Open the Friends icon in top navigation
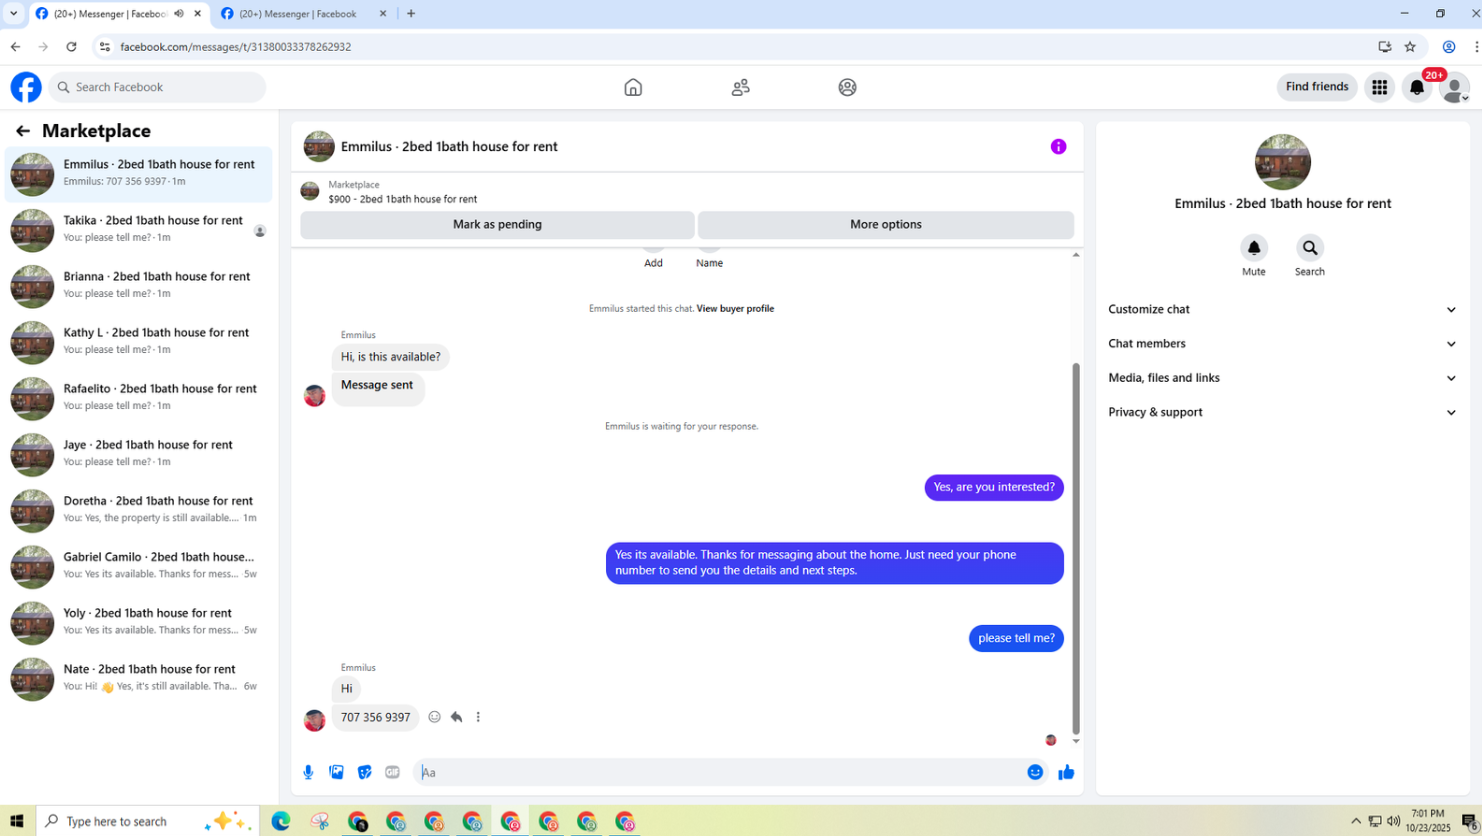This screenshot has width=1482, height=836. coord(740,87)
